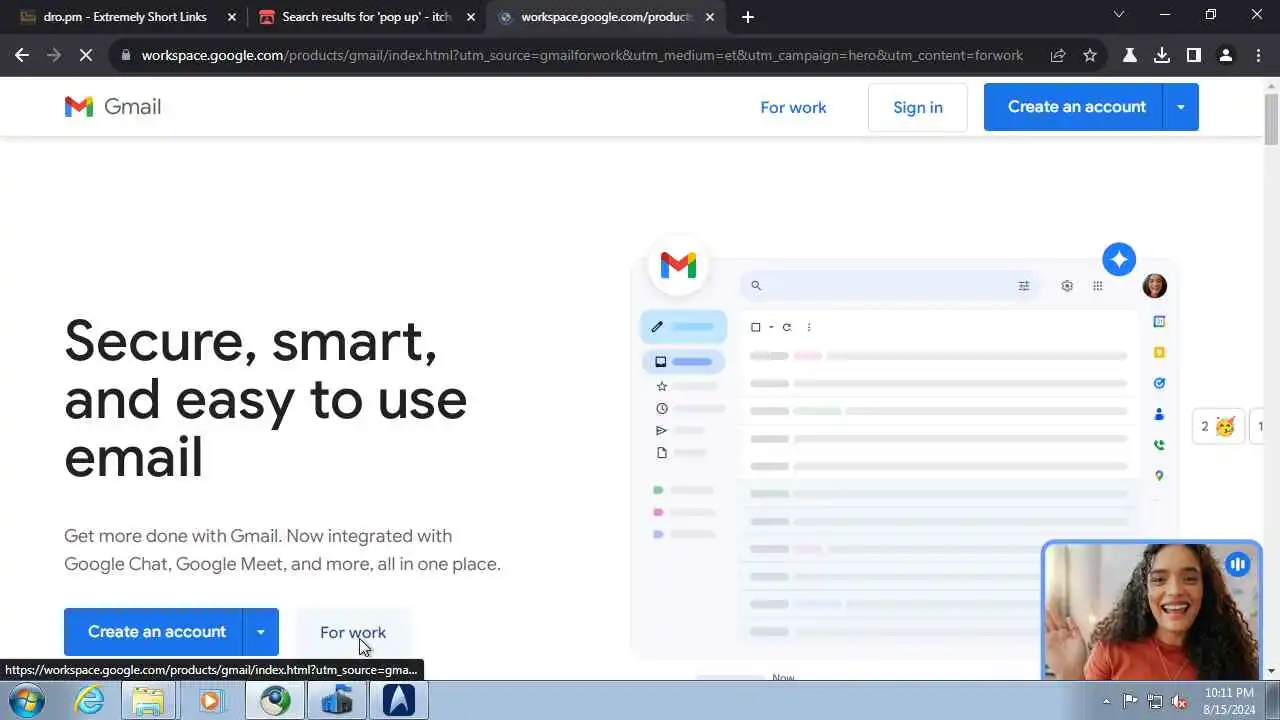Click the Sign in button
Screen dimensions: 1280x720
[918, 107]
